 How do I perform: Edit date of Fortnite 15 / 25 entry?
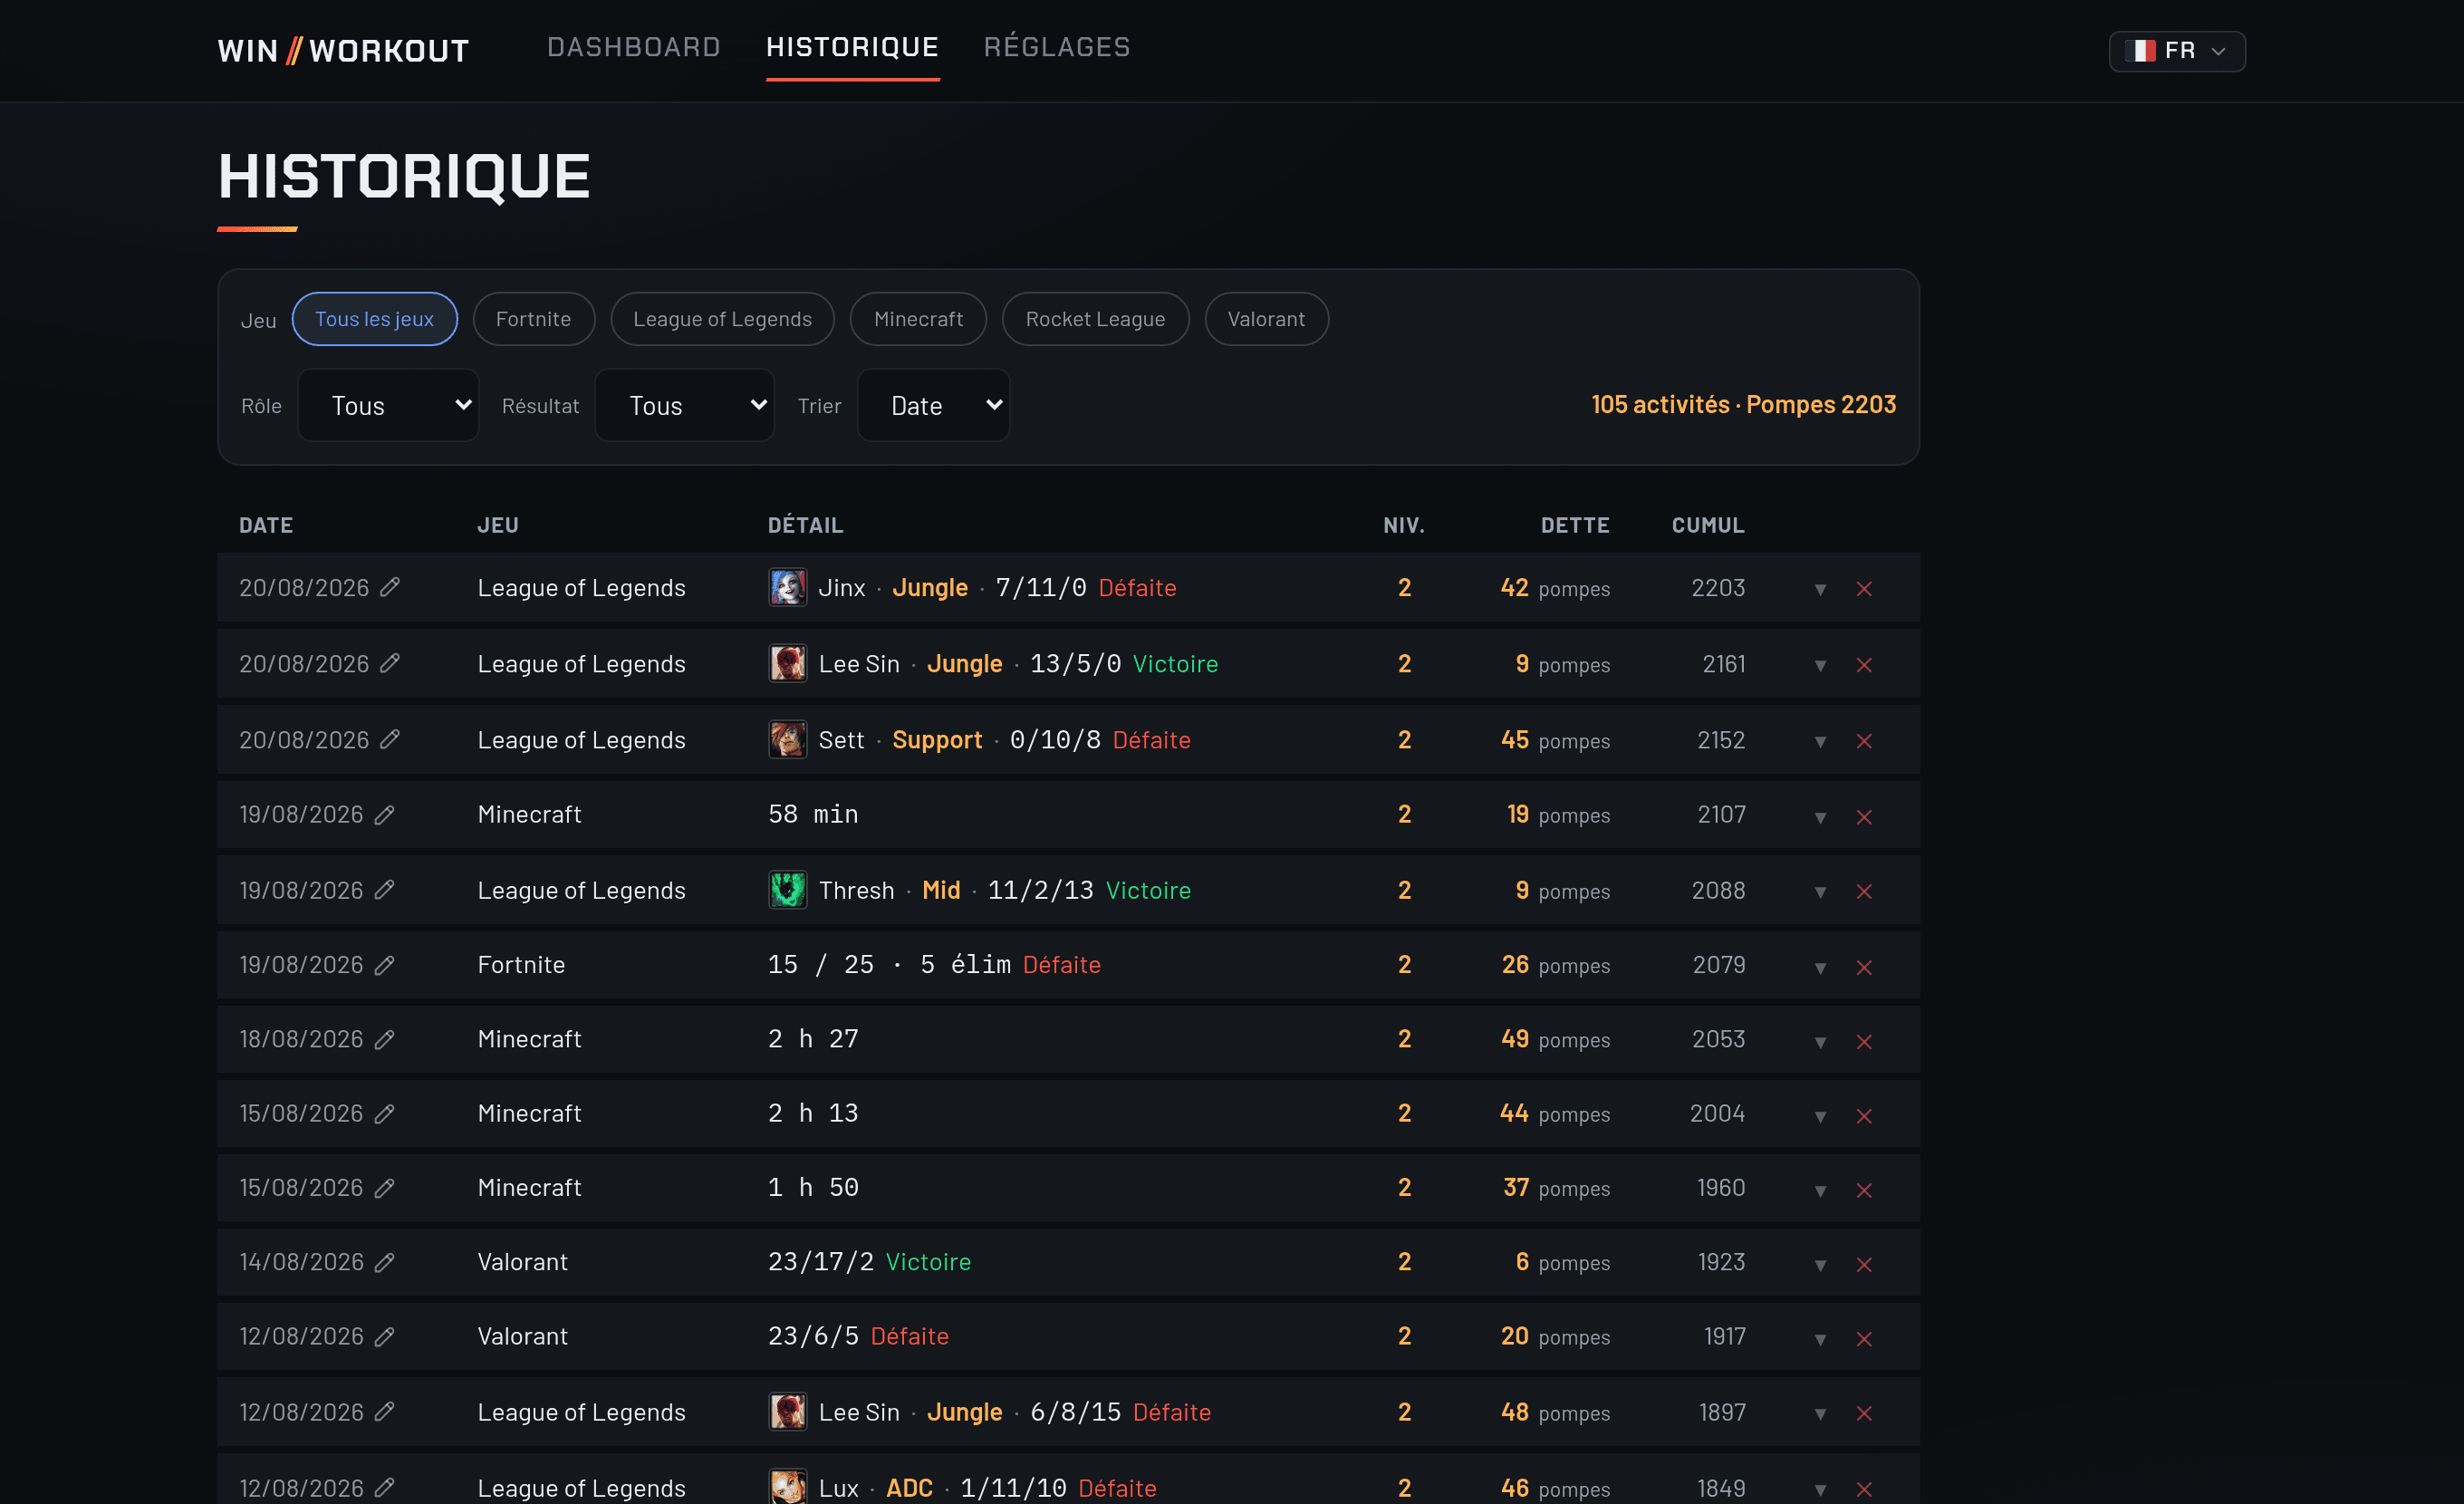[385, 965]
